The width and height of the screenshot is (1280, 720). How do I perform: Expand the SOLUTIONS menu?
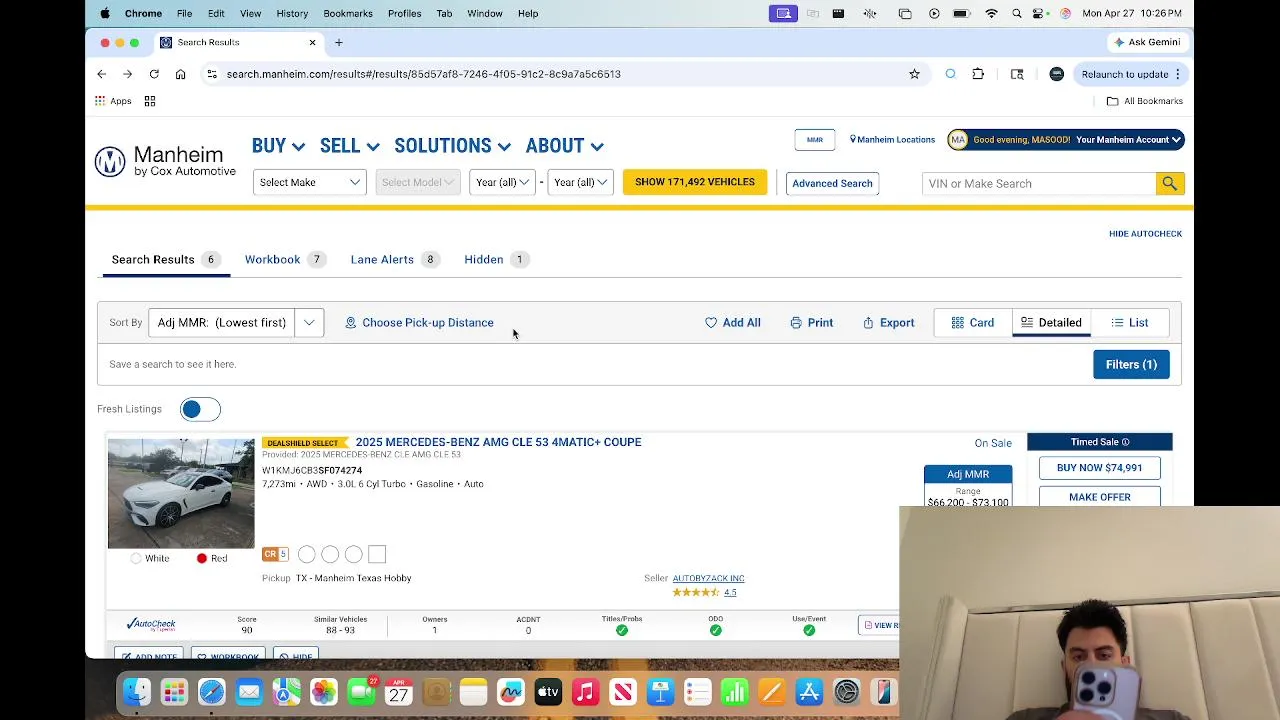(452, 146)
